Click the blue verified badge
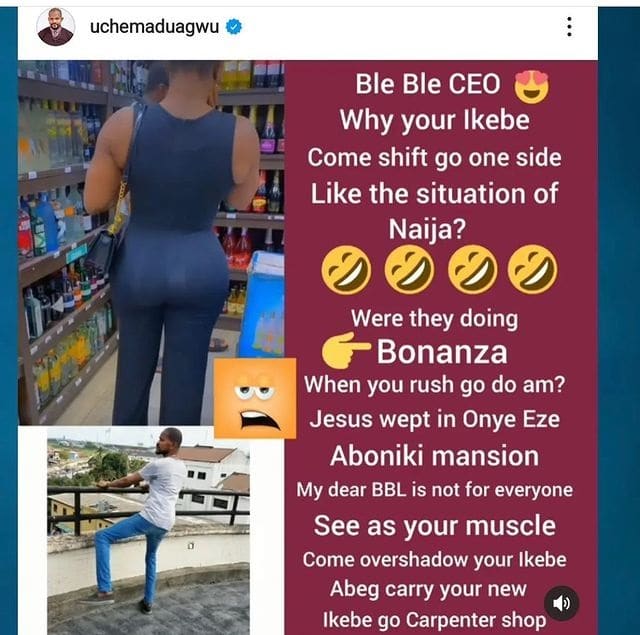The image size is (640, 635). click(234, 27)
